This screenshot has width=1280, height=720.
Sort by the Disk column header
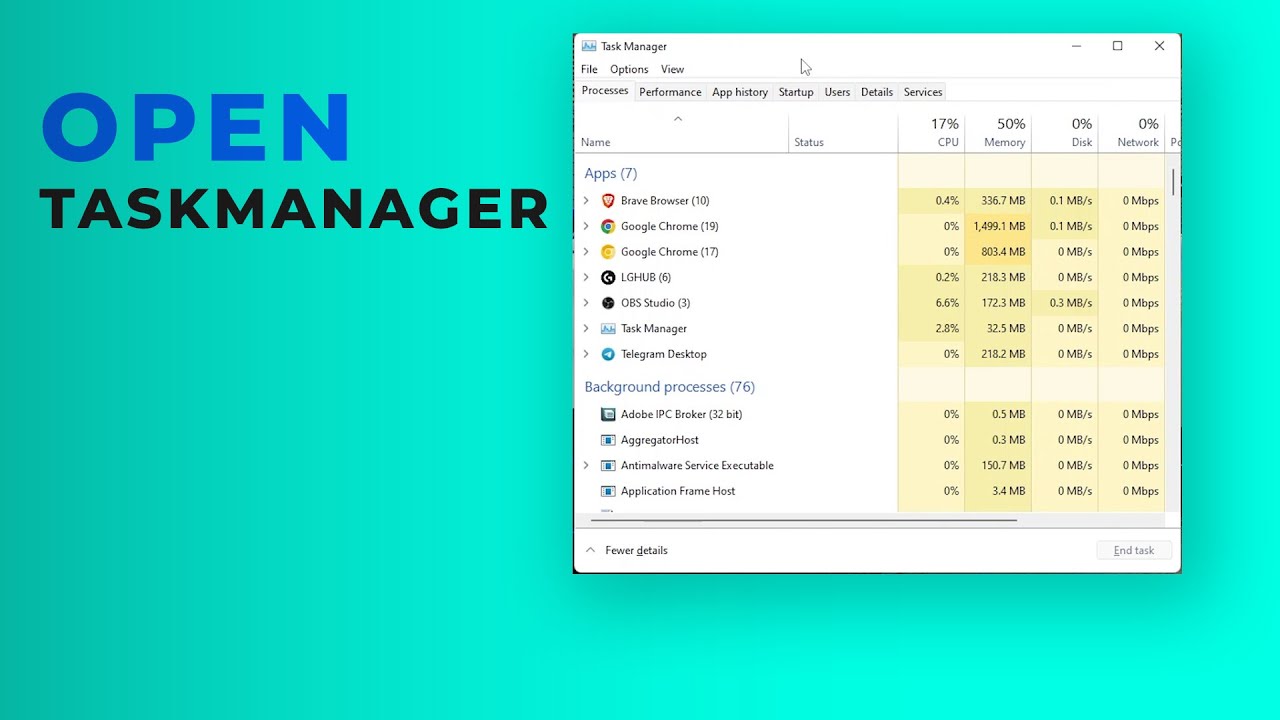[1065, 132]
